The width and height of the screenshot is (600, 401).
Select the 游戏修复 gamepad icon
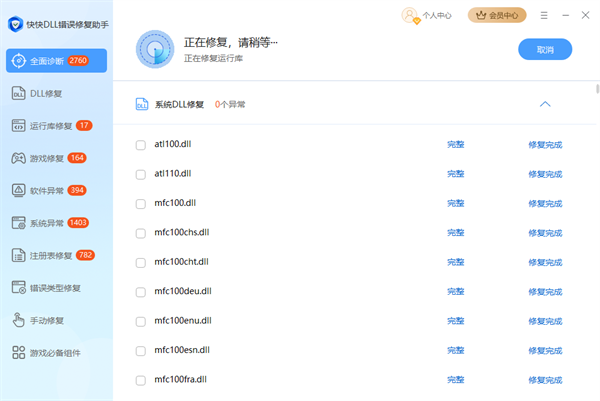[18, 158]
